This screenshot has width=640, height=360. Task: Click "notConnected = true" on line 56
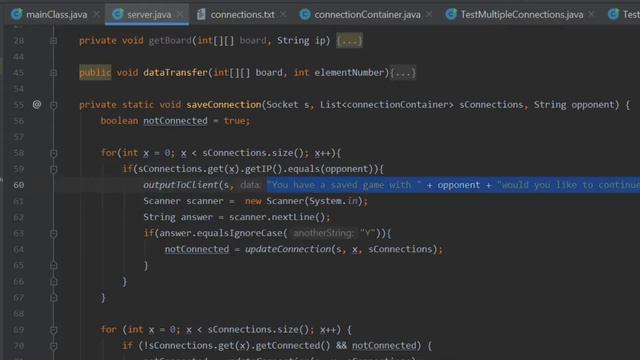click(193, 121)
